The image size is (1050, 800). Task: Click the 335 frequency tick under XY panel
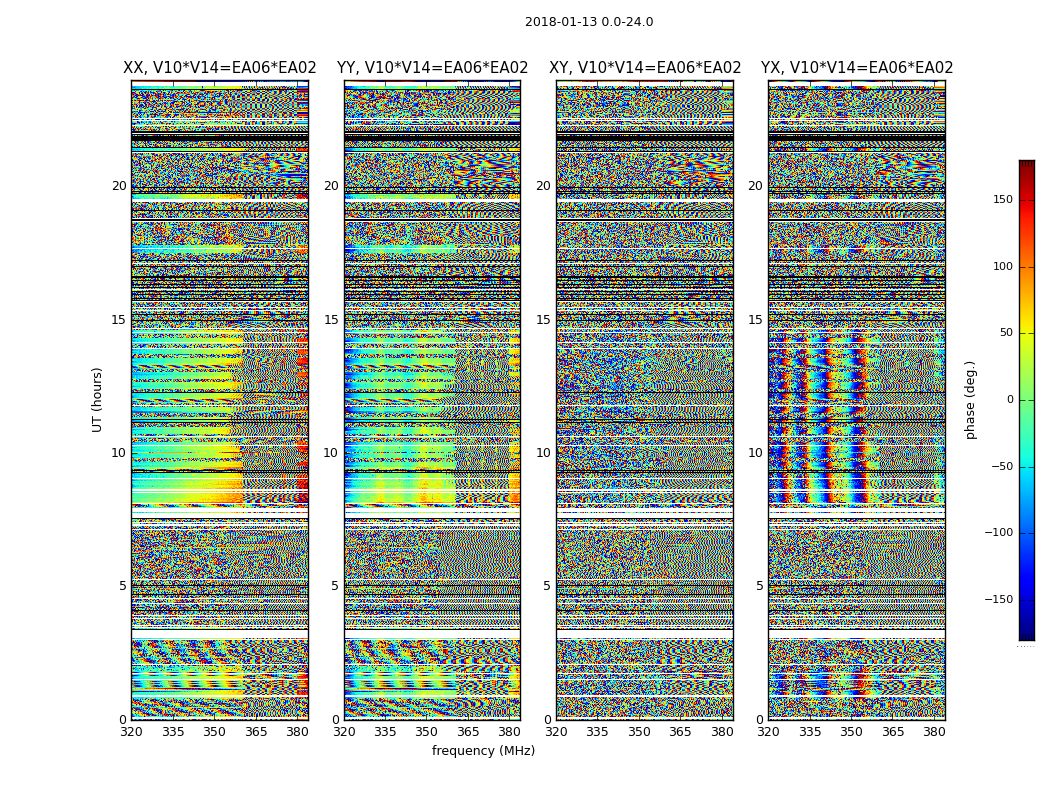coord(597,732)
